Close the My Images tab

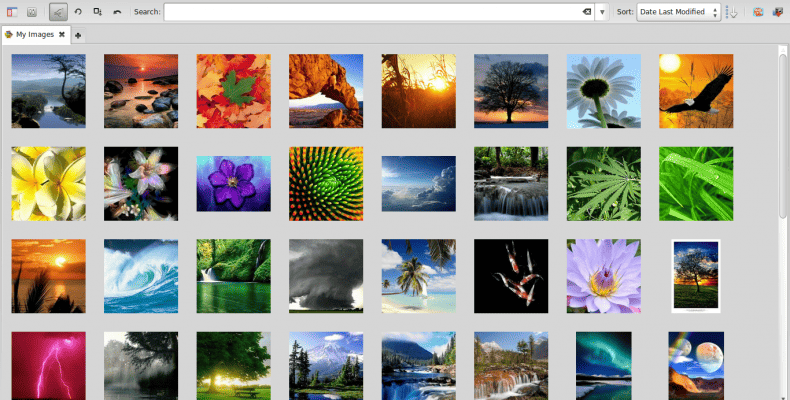[62, 34]
